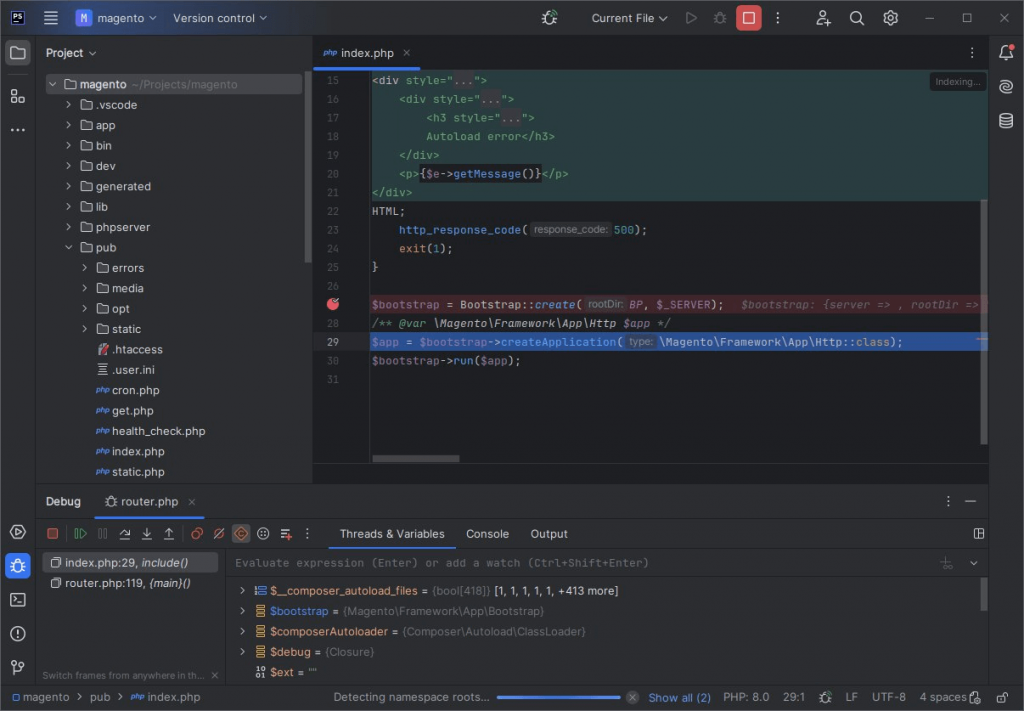Step Out in debugger toolbar
Image resolution: width=1024 pixels, height=711 pixels.
(x=168, y=533)
